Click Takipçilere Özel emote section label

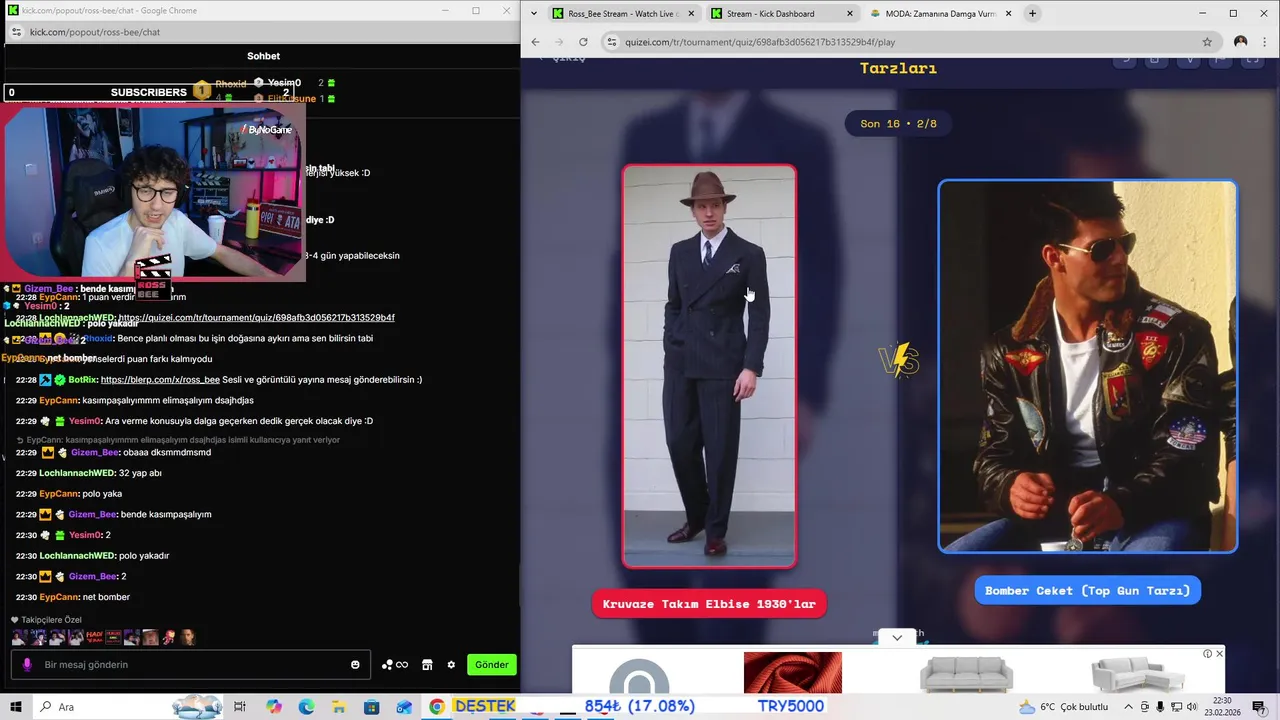point(51,620)
